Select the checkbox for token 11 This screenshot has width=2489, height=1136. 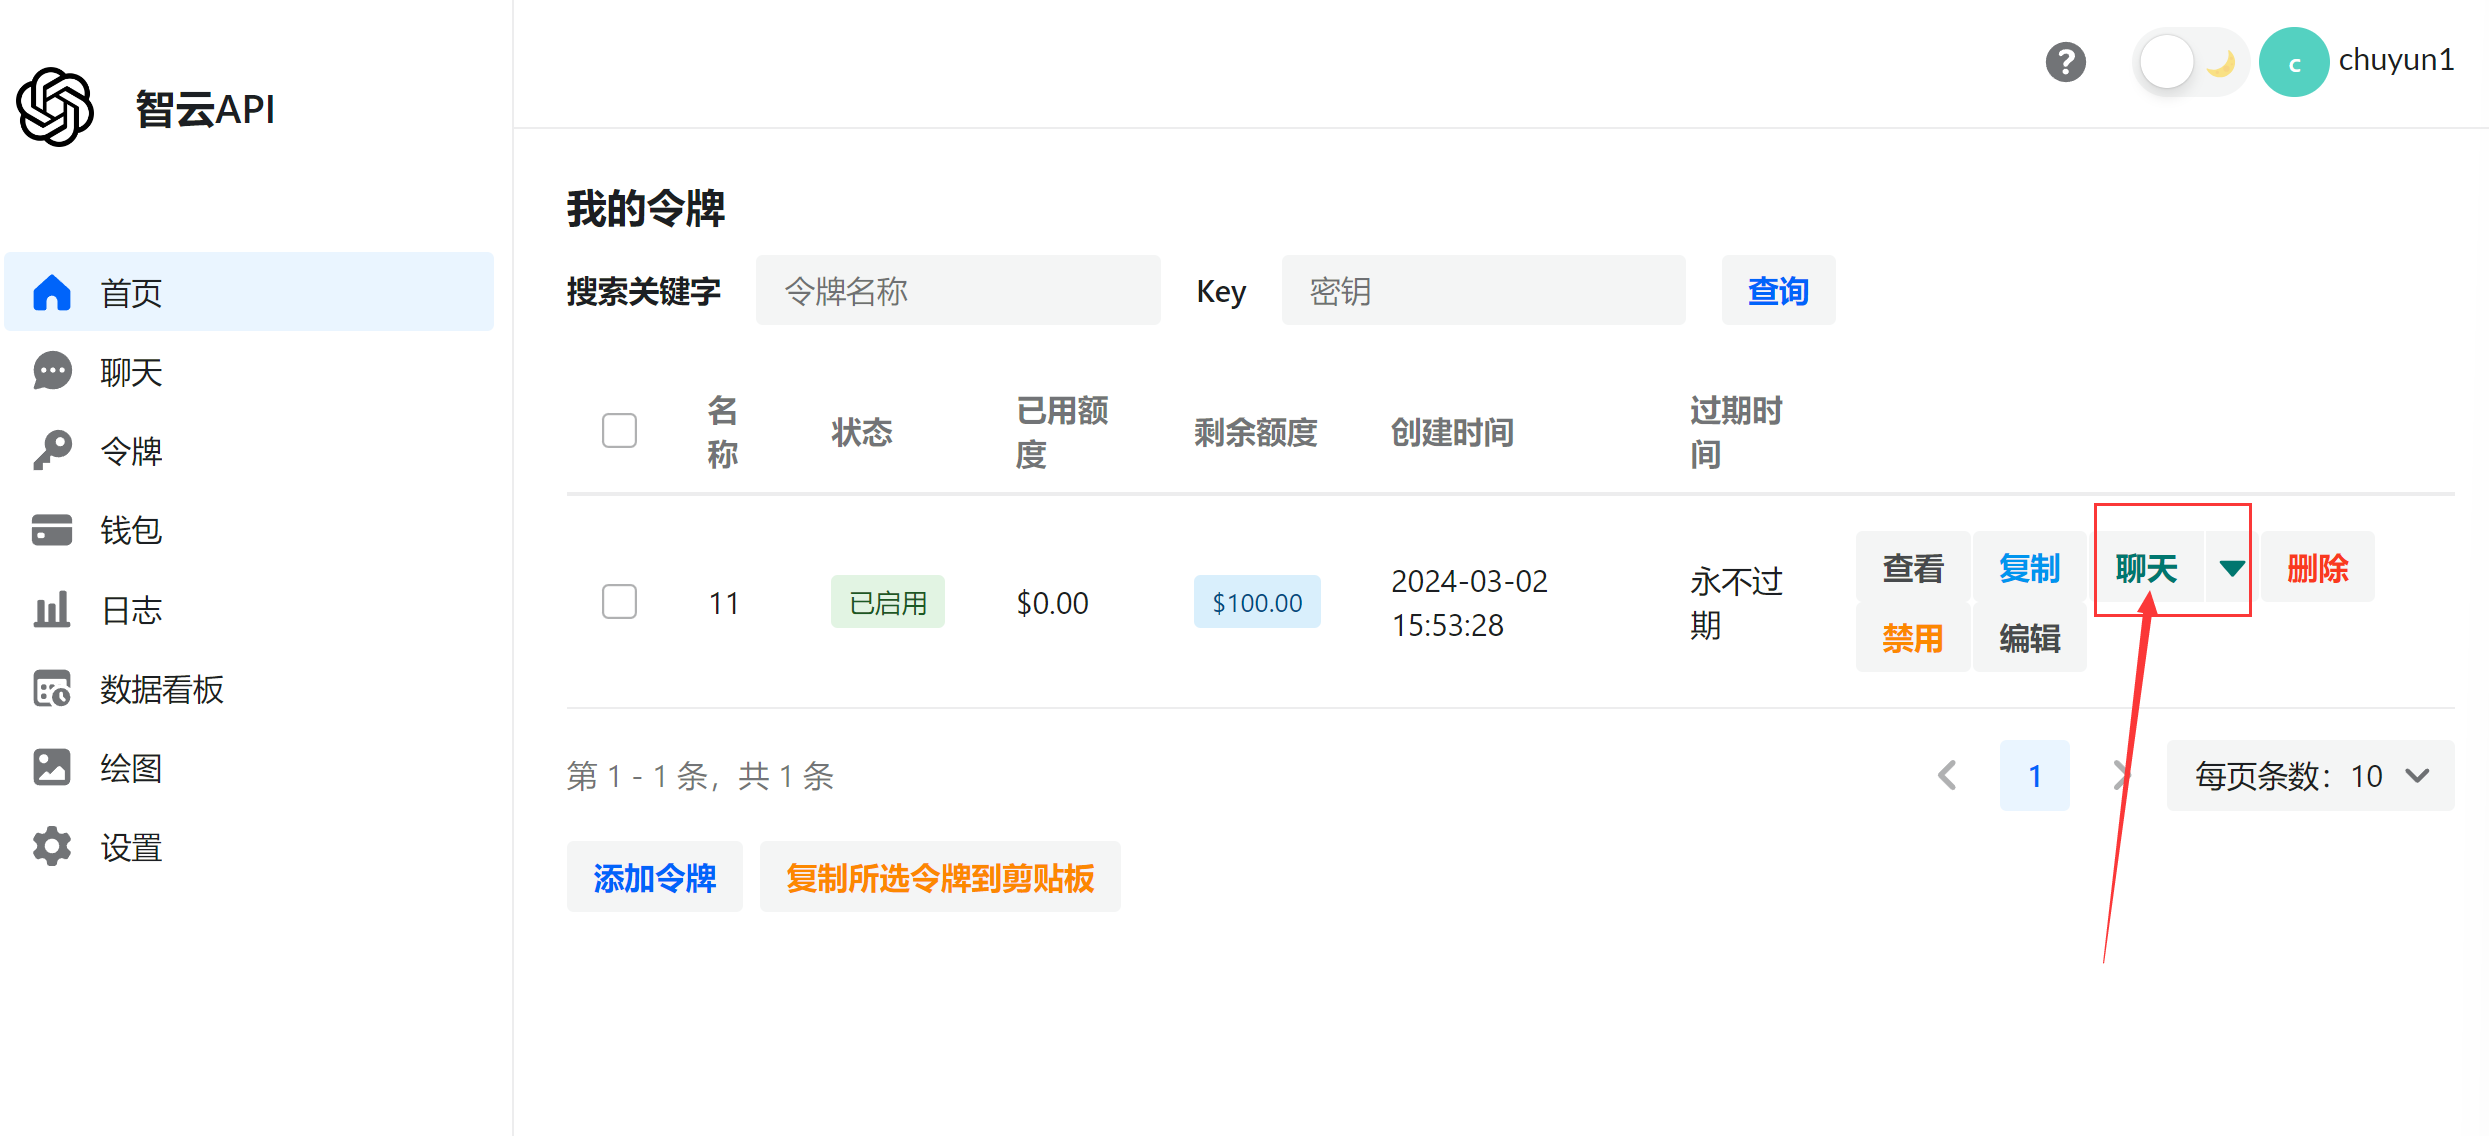pos(619,602)
